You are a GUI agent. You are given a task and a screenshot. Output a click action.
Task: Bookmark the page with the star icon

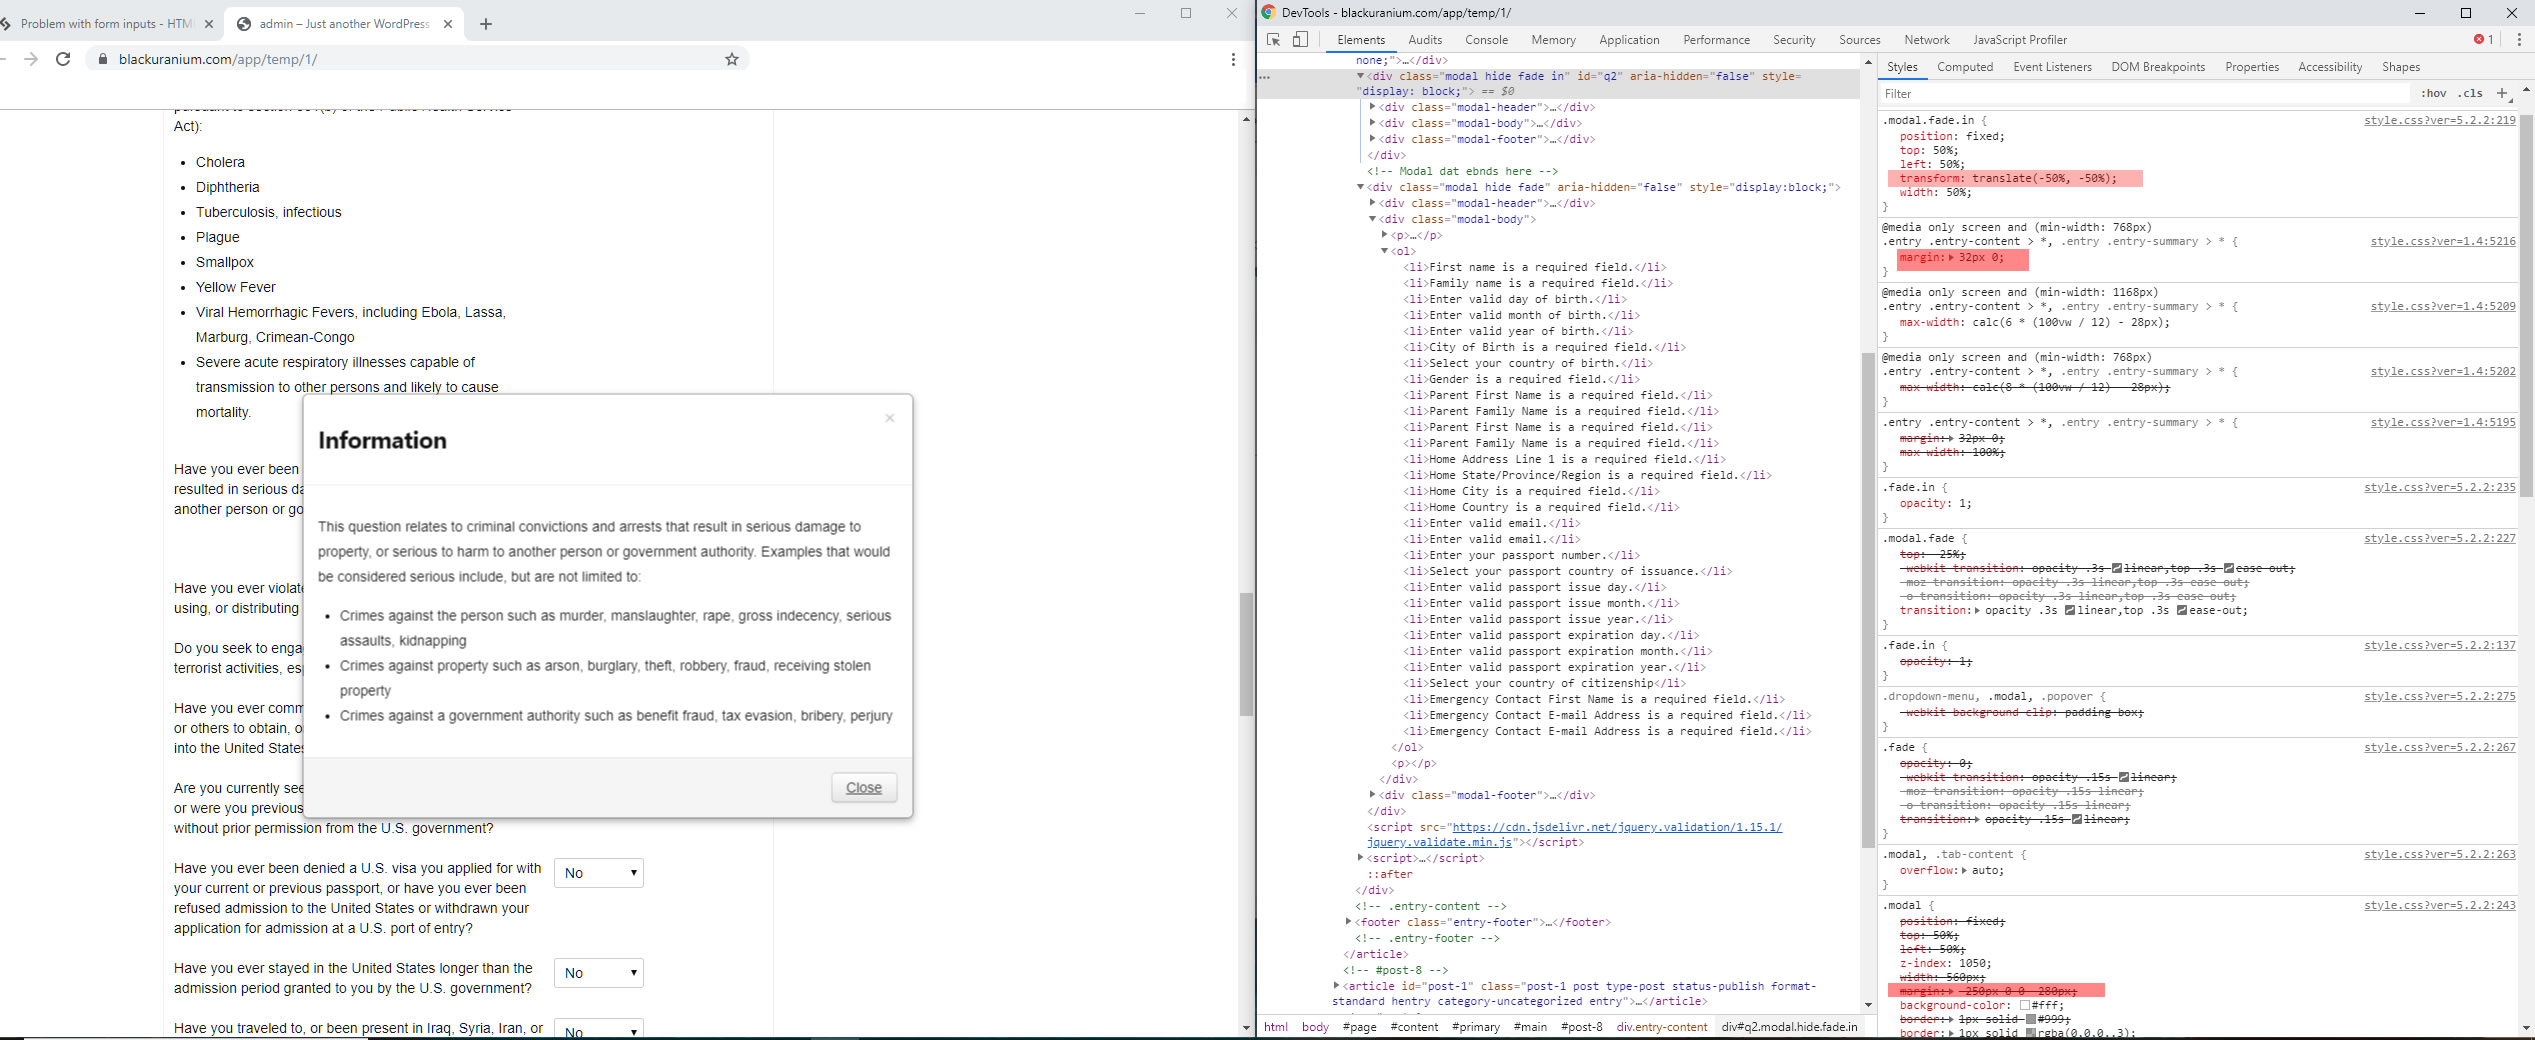pos(732,59)
